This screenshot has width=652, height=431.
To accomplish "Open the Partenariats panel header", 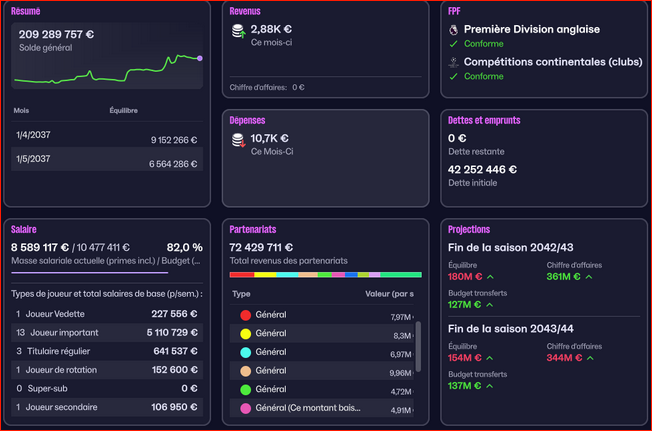I will pos(252,229).
